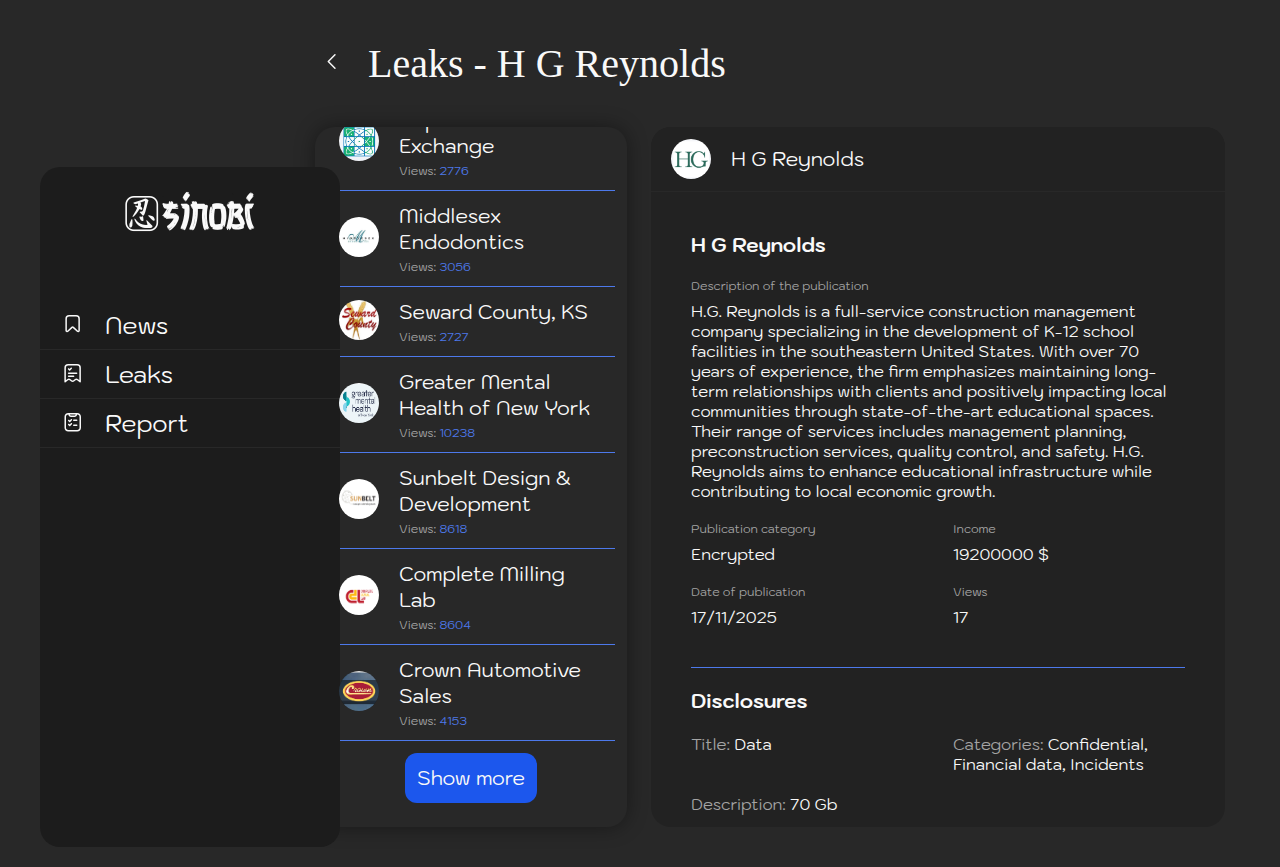Image resolution: width=1280 pixels, height=867 pixels.
Task: Click the back arrow beside the page title
Action: click(x=332, y=62)
